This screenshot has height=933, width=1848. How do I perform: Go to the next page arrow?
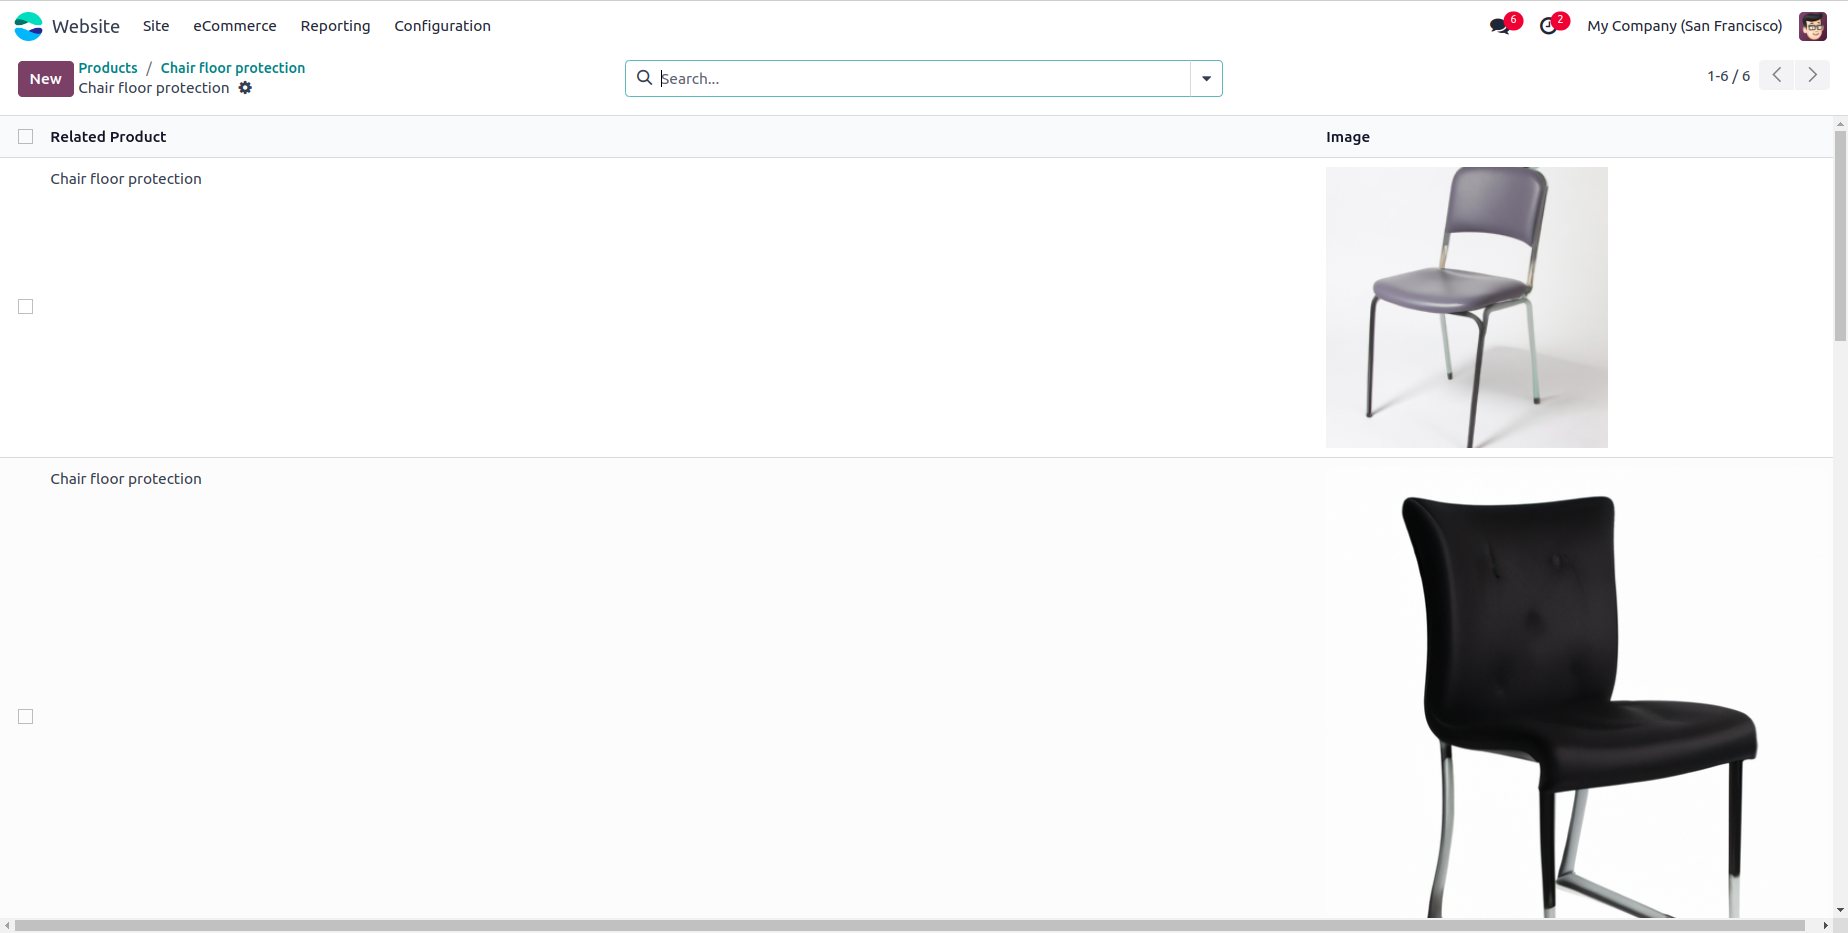click(1812, 75)
